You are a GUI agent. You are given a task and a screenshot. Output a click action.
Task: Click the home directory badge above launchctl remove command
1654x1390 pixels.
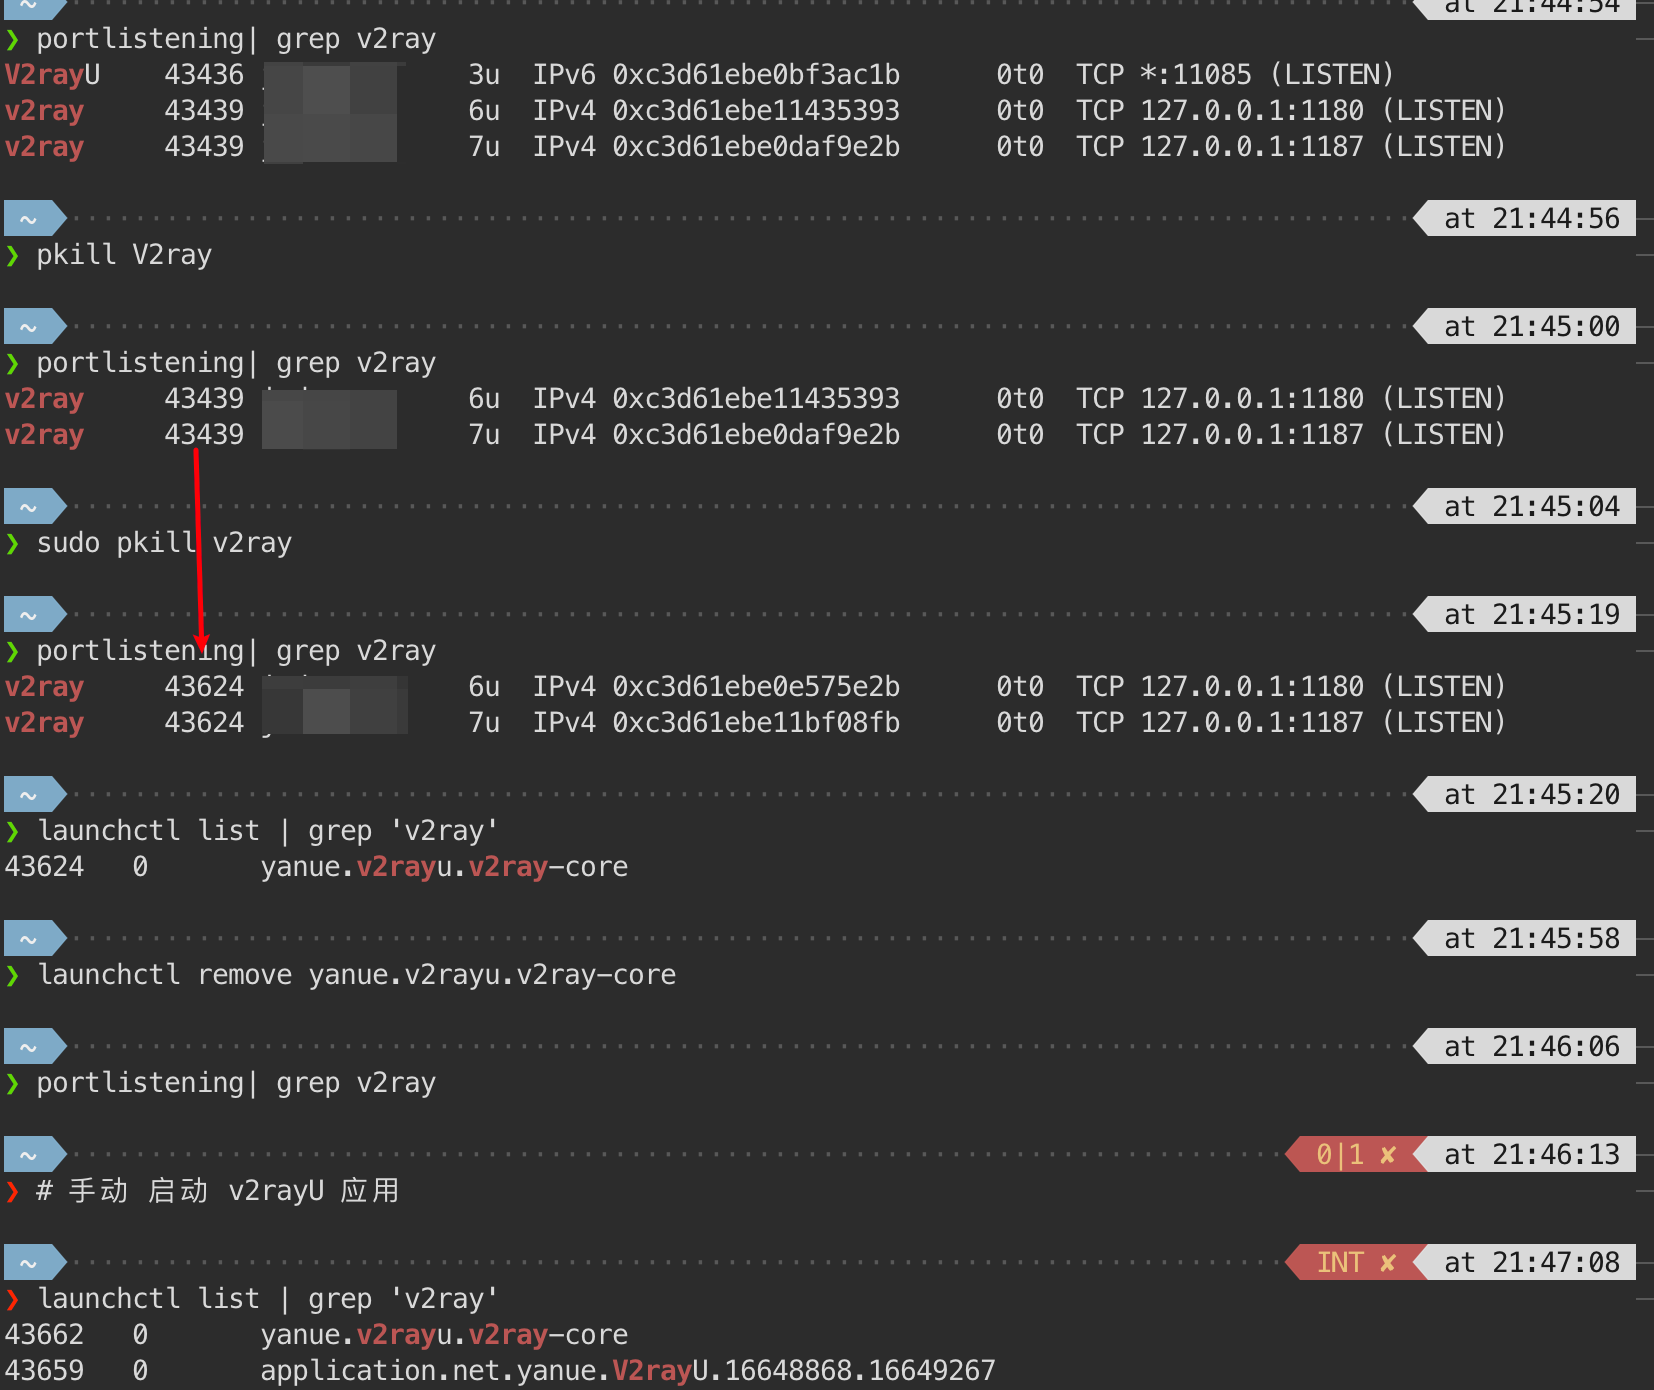[x=28, y=937]
